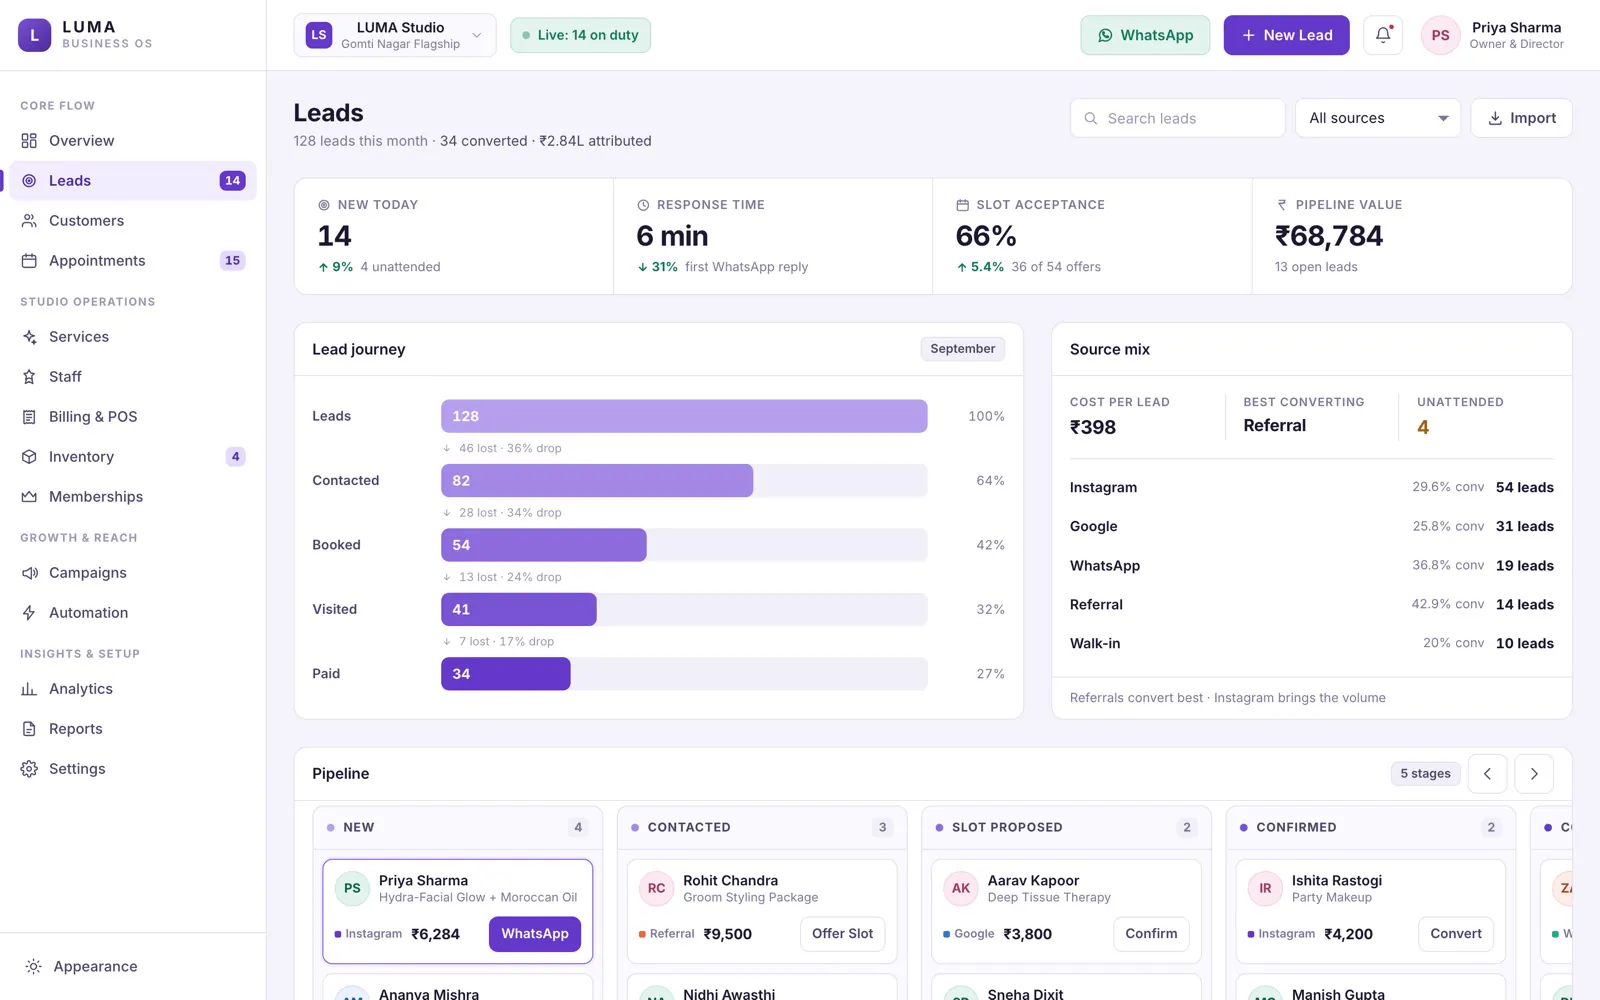The height and width of the screenshot is (1000, 1600).
Task: Select Instagram row in Source mix
Action: tap(1312, 488)
